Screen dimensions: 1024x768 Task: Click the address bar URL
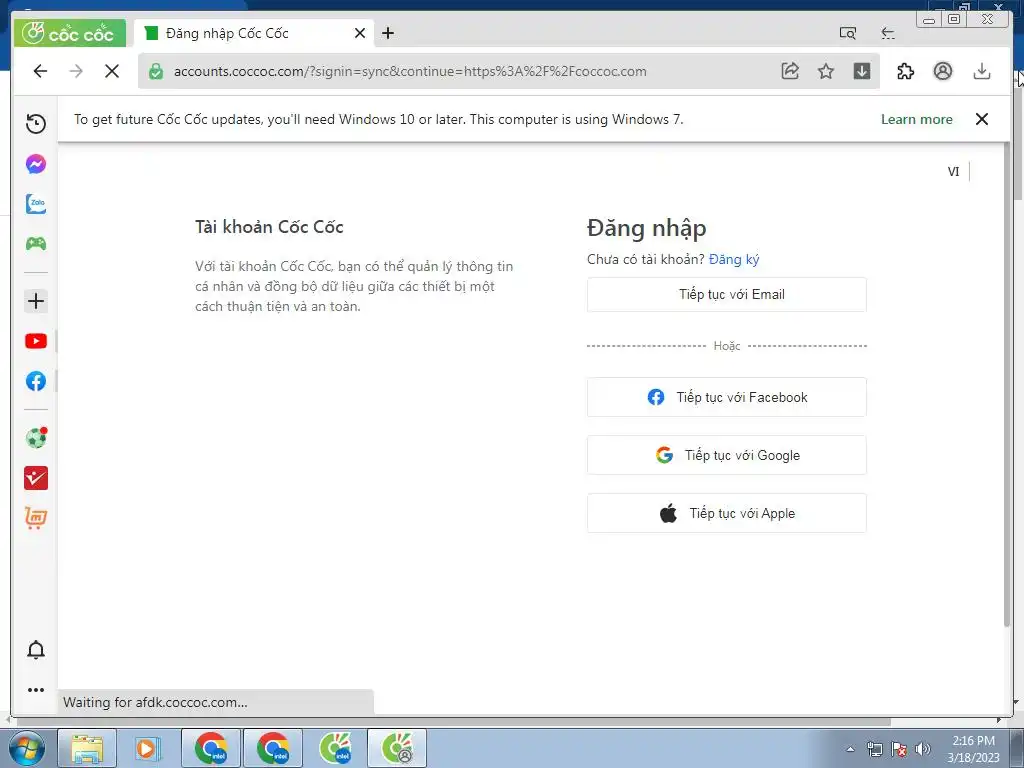coord(410,71)
